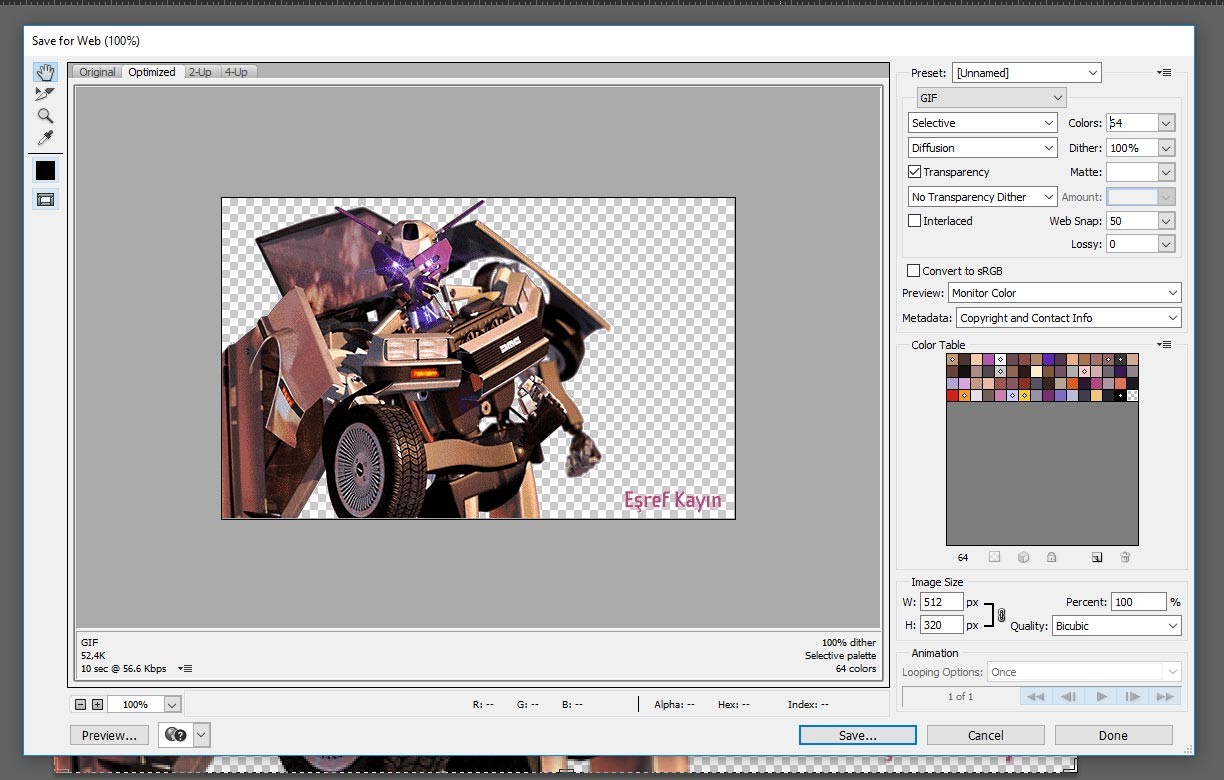
Task: Open the Quality Bicubic dropdown
Action: [1116, 626]
